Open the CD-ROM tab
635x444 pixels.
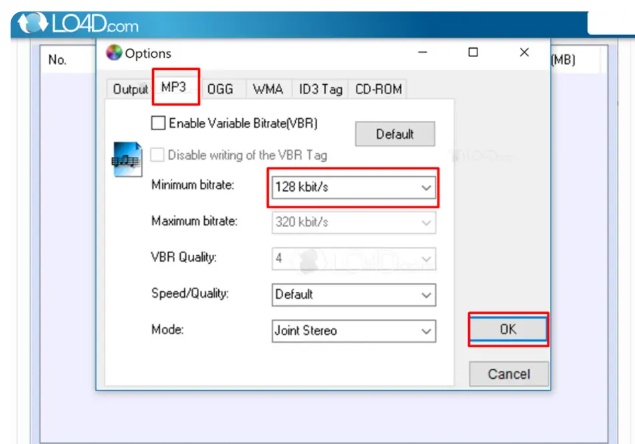pos(378,89)
